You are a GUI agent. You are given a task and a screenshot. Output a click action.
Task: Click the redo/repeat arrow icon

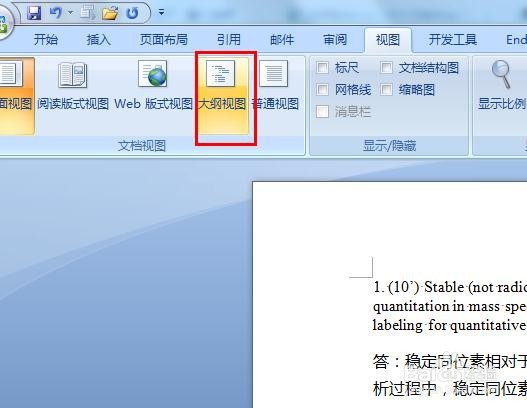(x=132, y=13)
